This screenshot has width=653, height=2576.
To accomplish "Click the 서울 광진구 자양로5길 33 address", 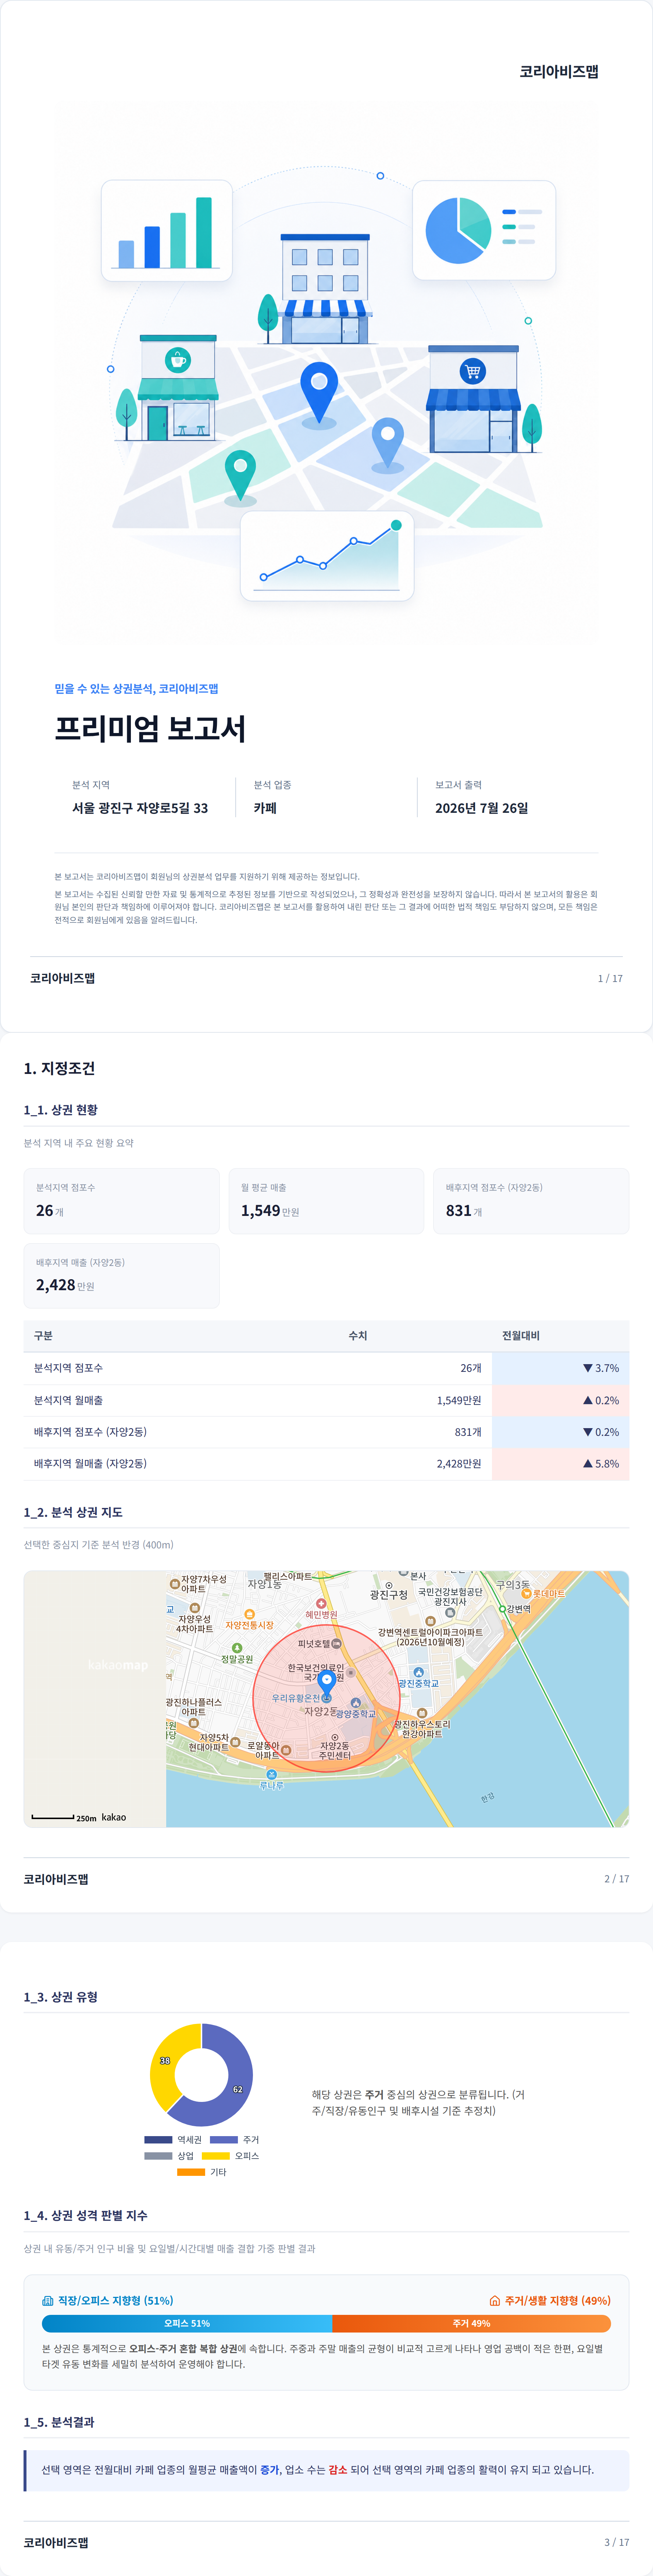I will [x=140, y=808].
